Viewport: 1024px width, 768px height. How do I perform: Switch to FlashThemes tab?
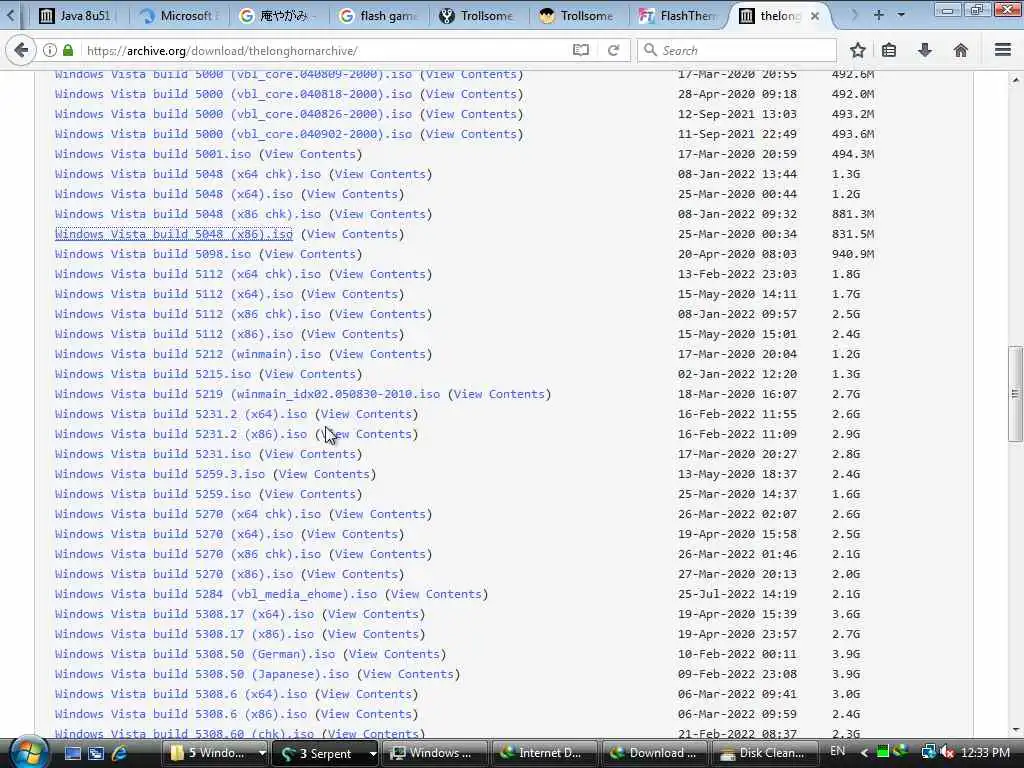(679, 16)
